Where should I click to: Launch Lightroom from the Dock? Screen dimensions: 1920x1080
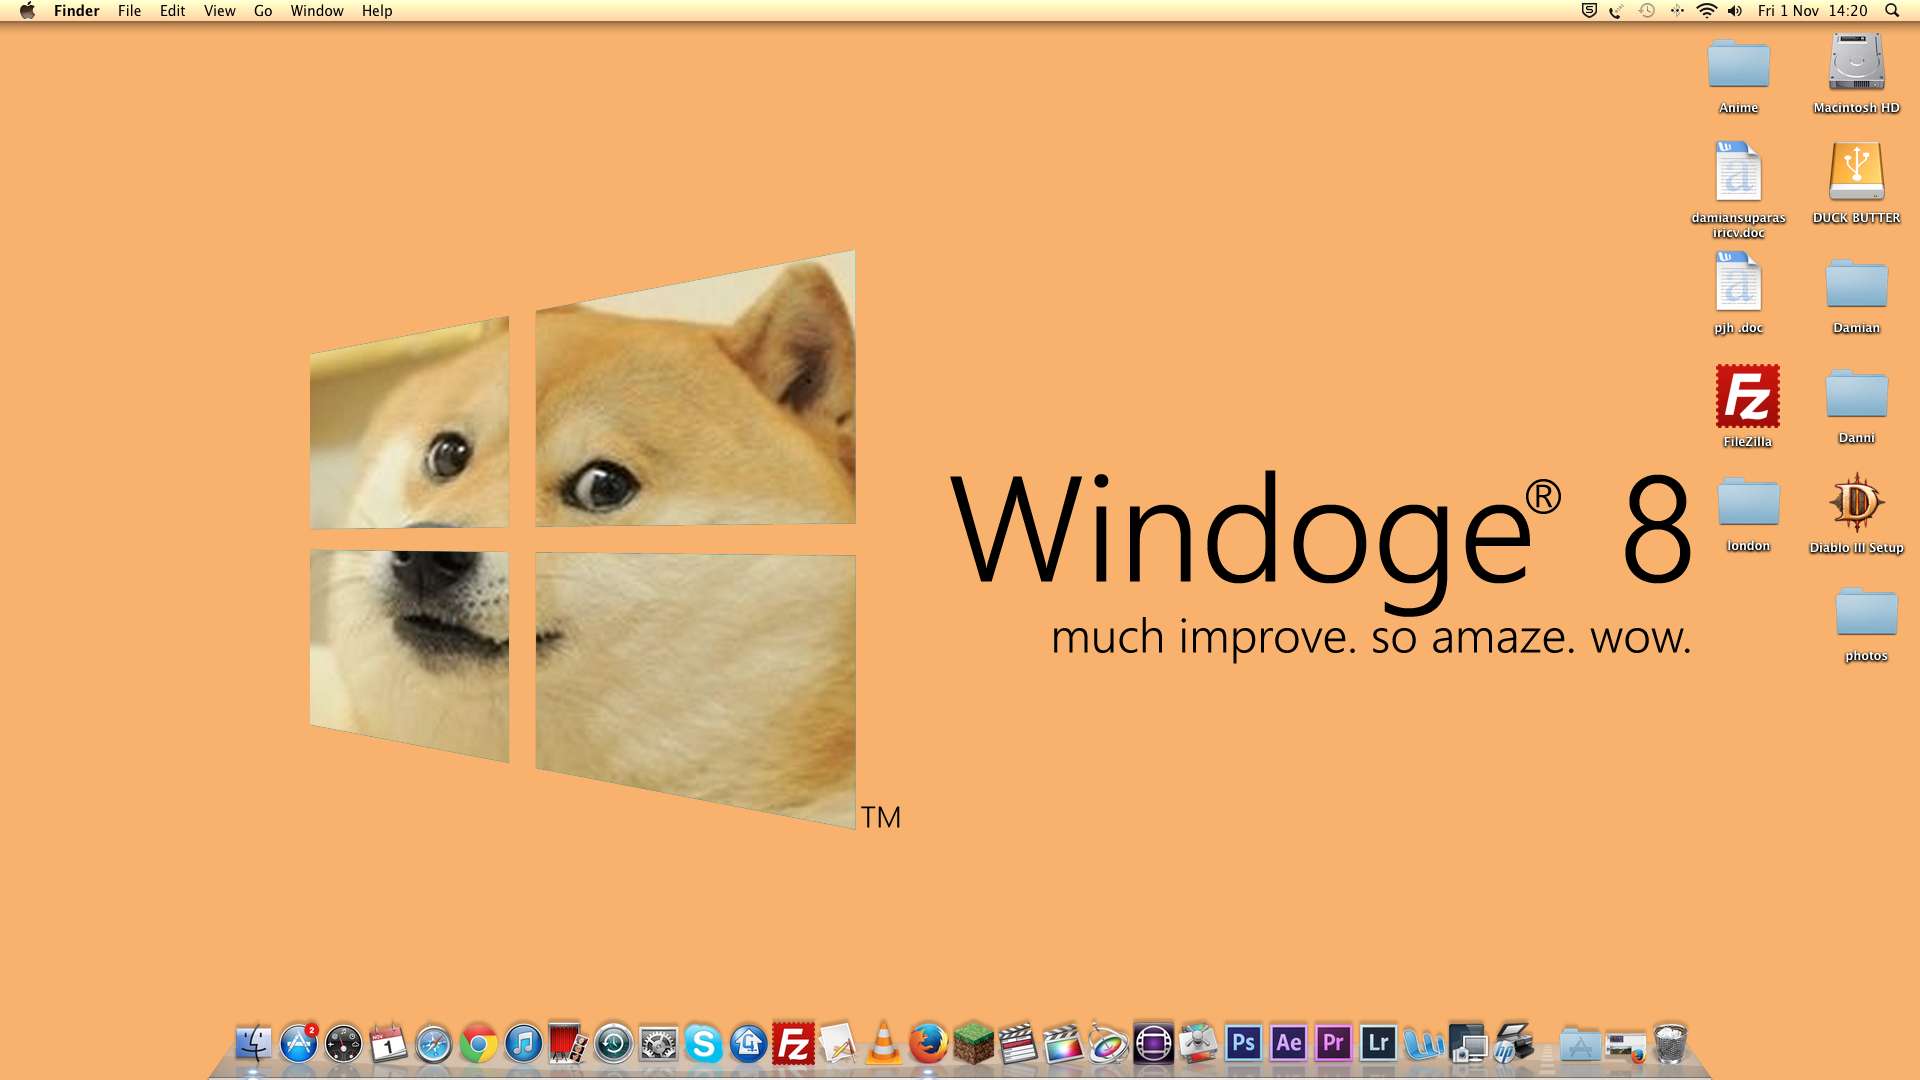coord(1378,1044)
